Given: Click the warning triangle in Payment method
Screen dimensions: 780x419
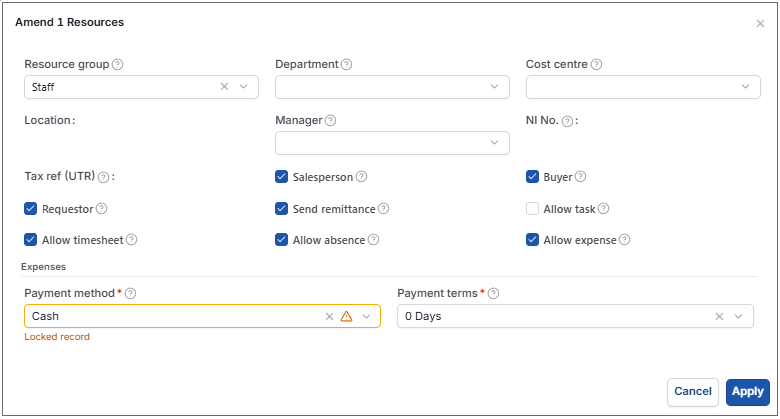Looking at the screenshot, I should (x=346, y=316).
